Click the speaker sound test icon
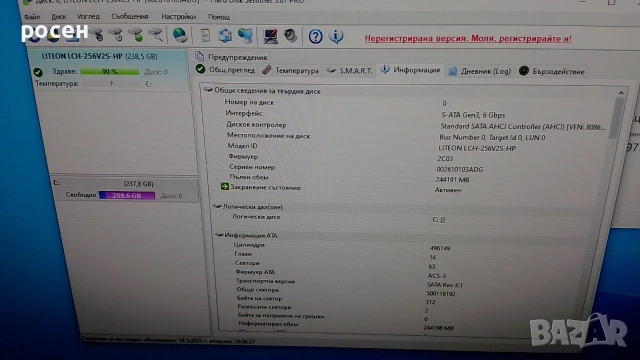 [290, 36]
